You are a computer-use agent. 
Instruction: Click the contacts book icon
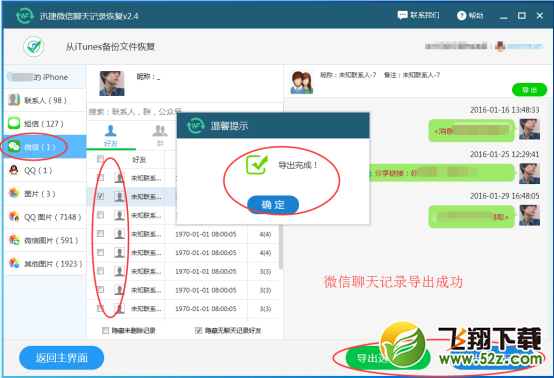coord(14,100)
